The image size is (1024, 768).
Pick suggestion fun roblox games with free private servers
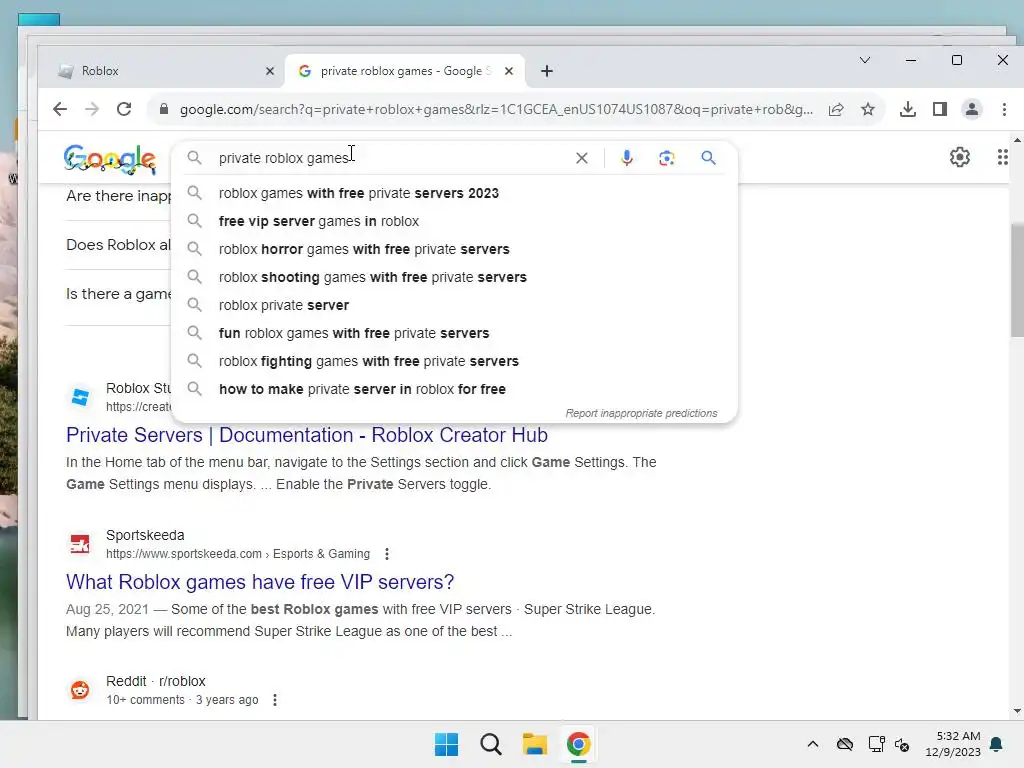tap(455, 334)
